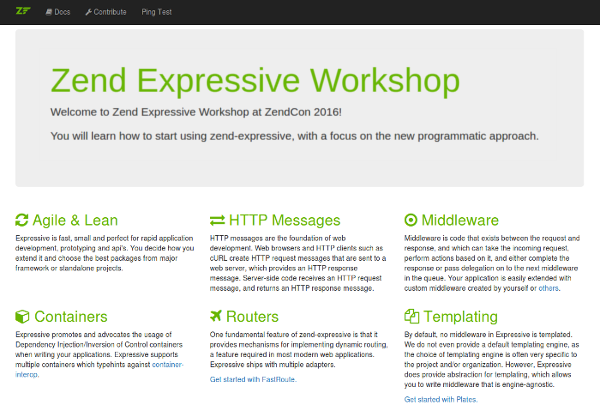Click the ZF logo in navbar
600x417 pixels.
(23, 11)
